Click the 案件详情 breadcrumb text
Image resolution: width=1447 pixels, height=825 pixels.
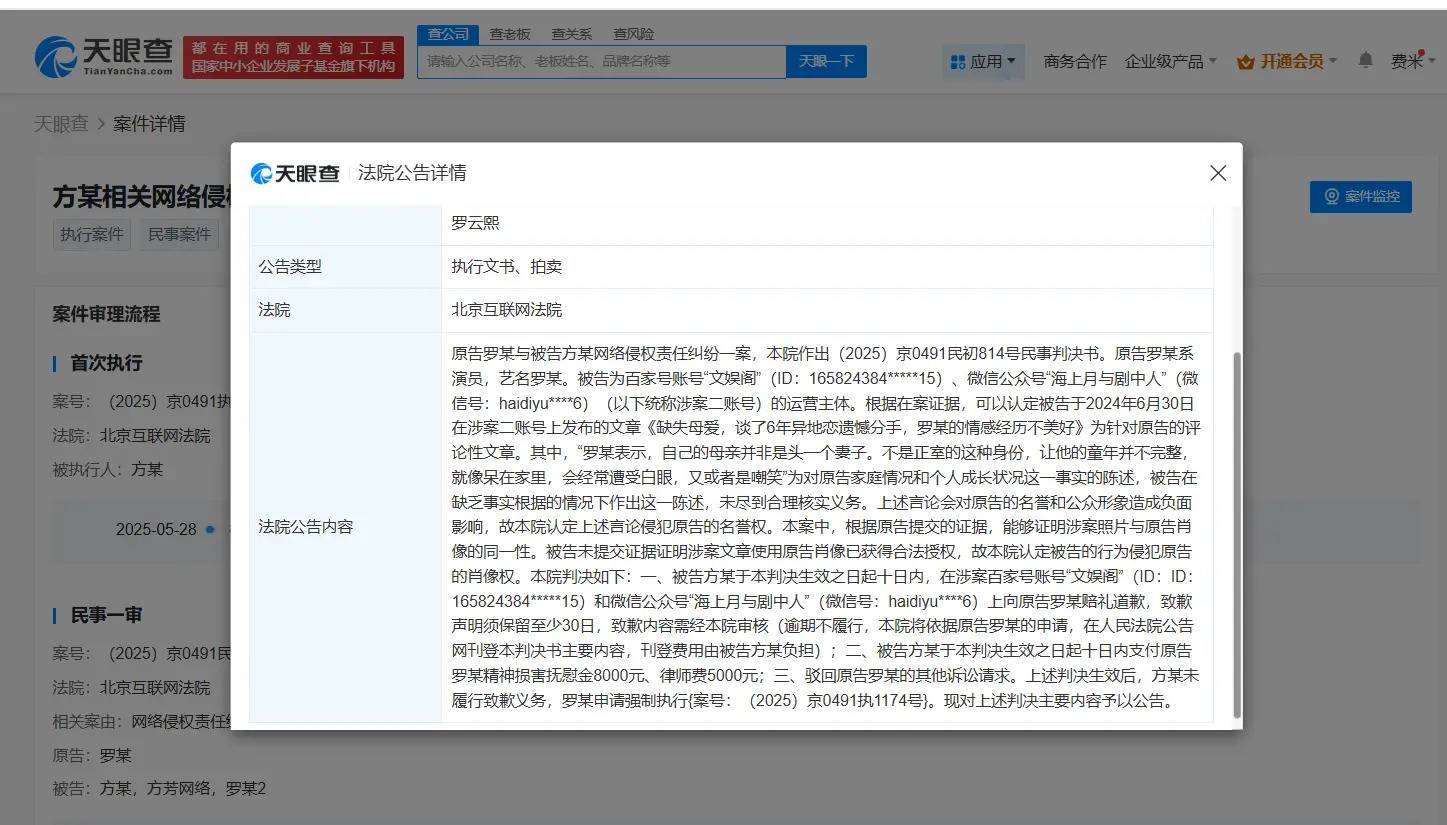coord(149,124)
